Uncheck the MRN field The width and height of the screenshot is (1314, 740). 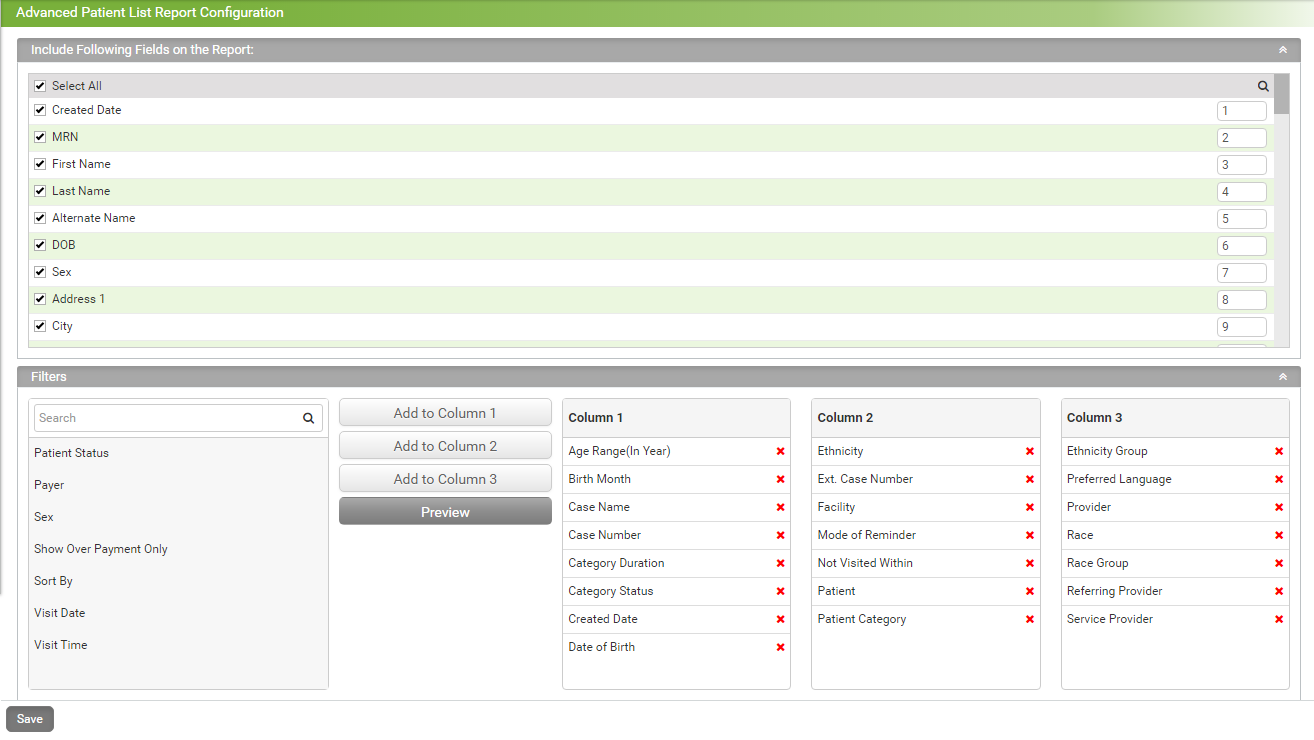(39, 136)
